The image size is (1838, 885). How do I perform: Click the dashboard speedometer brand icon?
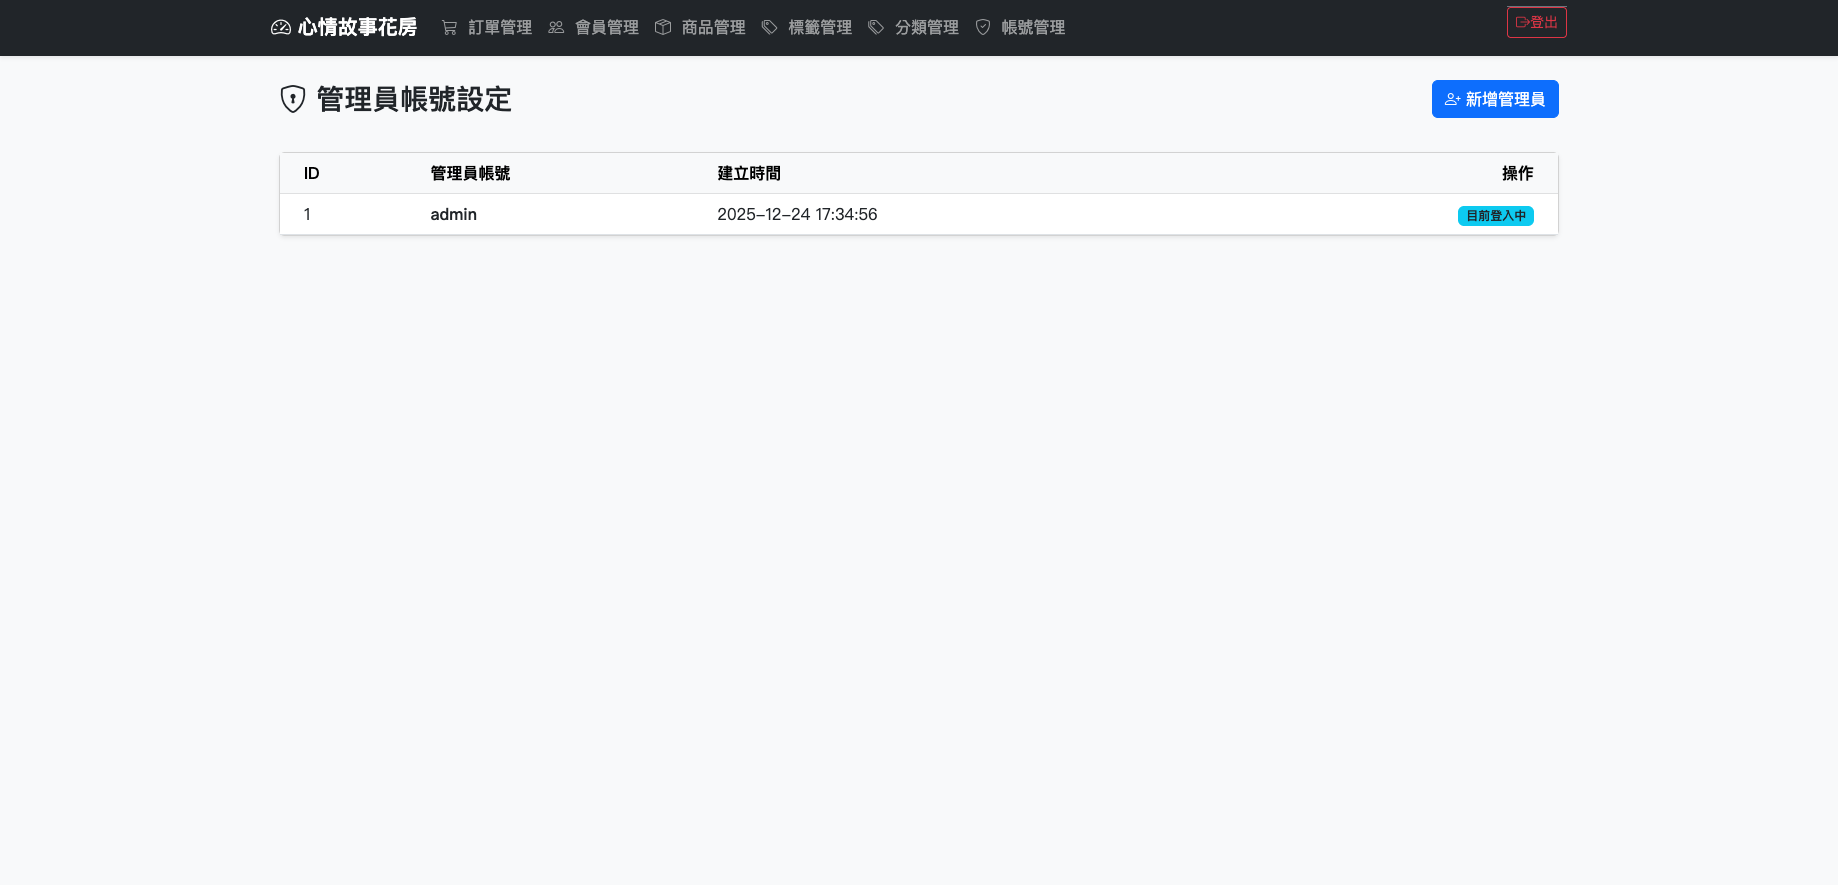[x=281, y=28]
